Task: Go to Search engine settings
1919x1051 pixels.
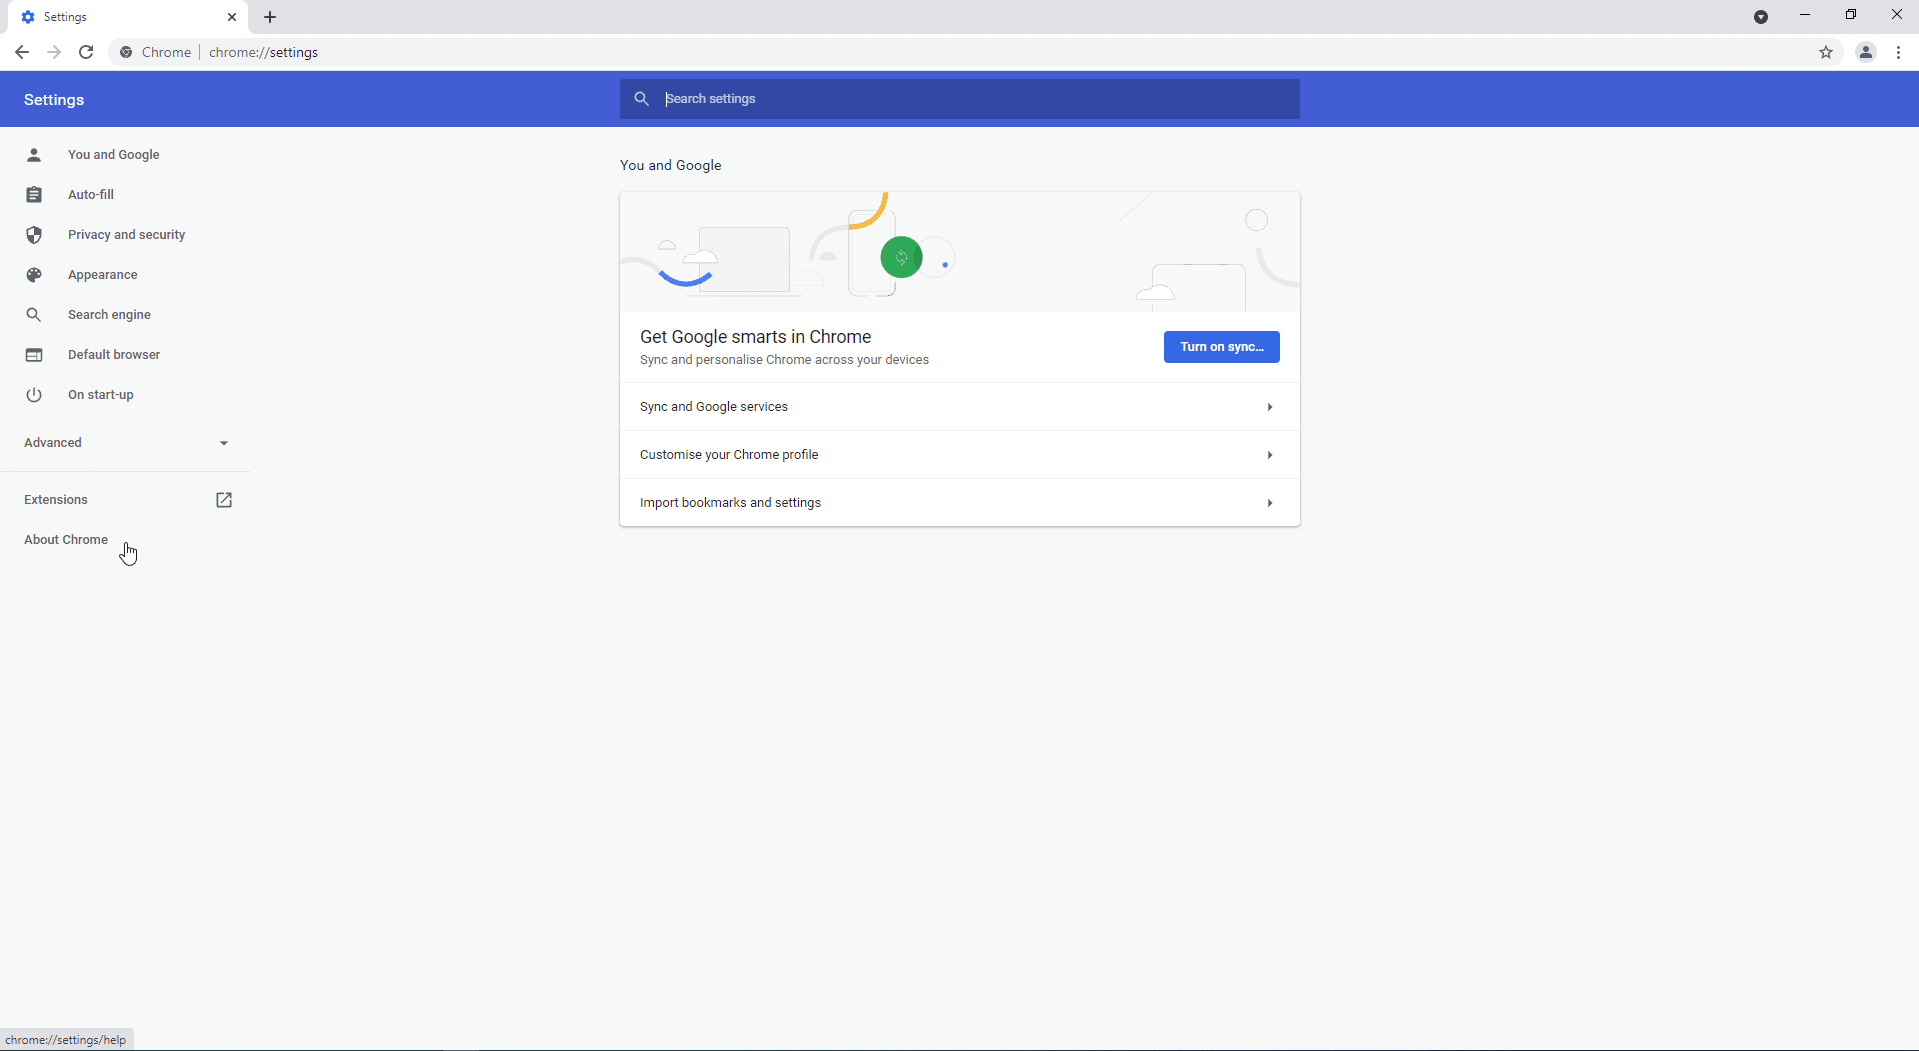Action: click(x=109, y=315)
